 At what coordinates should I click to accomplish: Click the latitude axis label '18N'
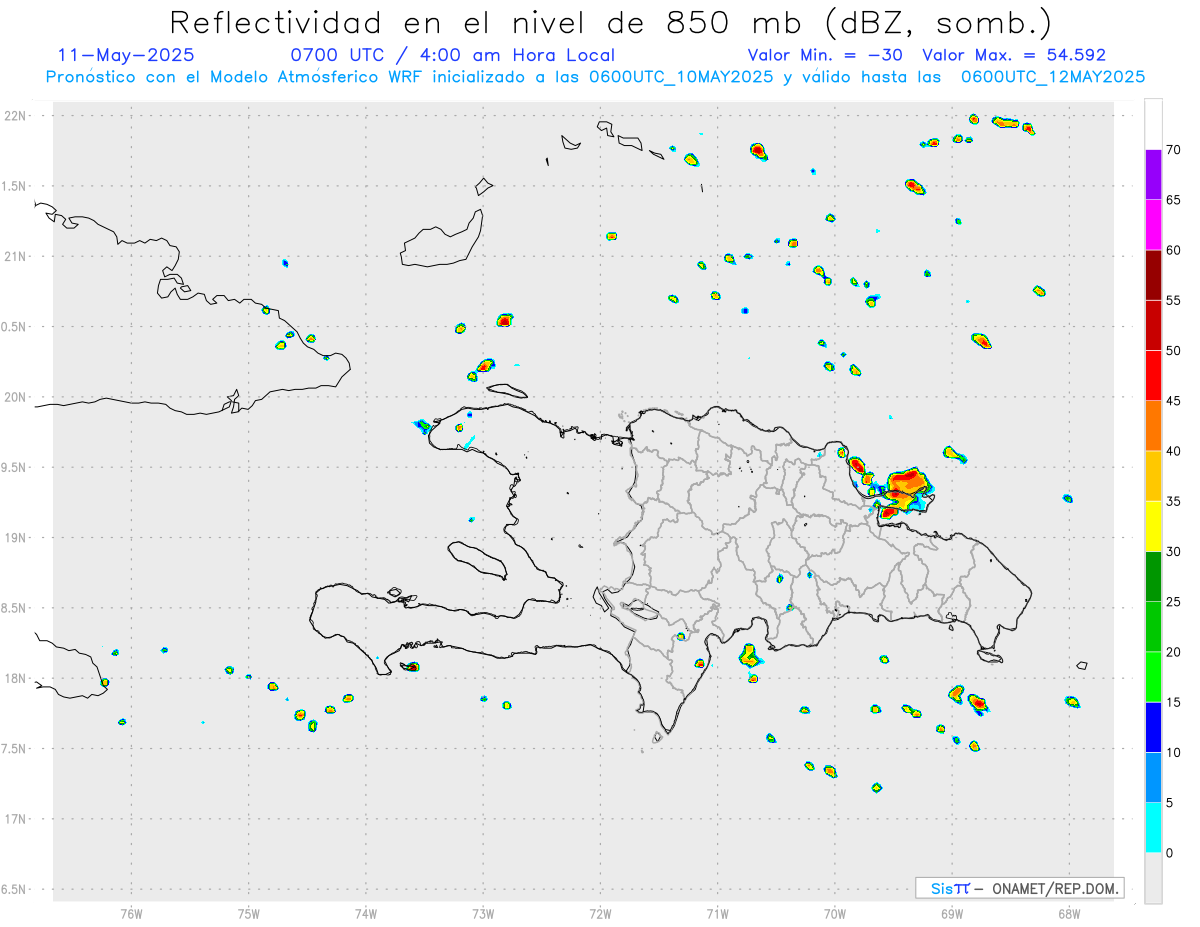pos(15,679)
